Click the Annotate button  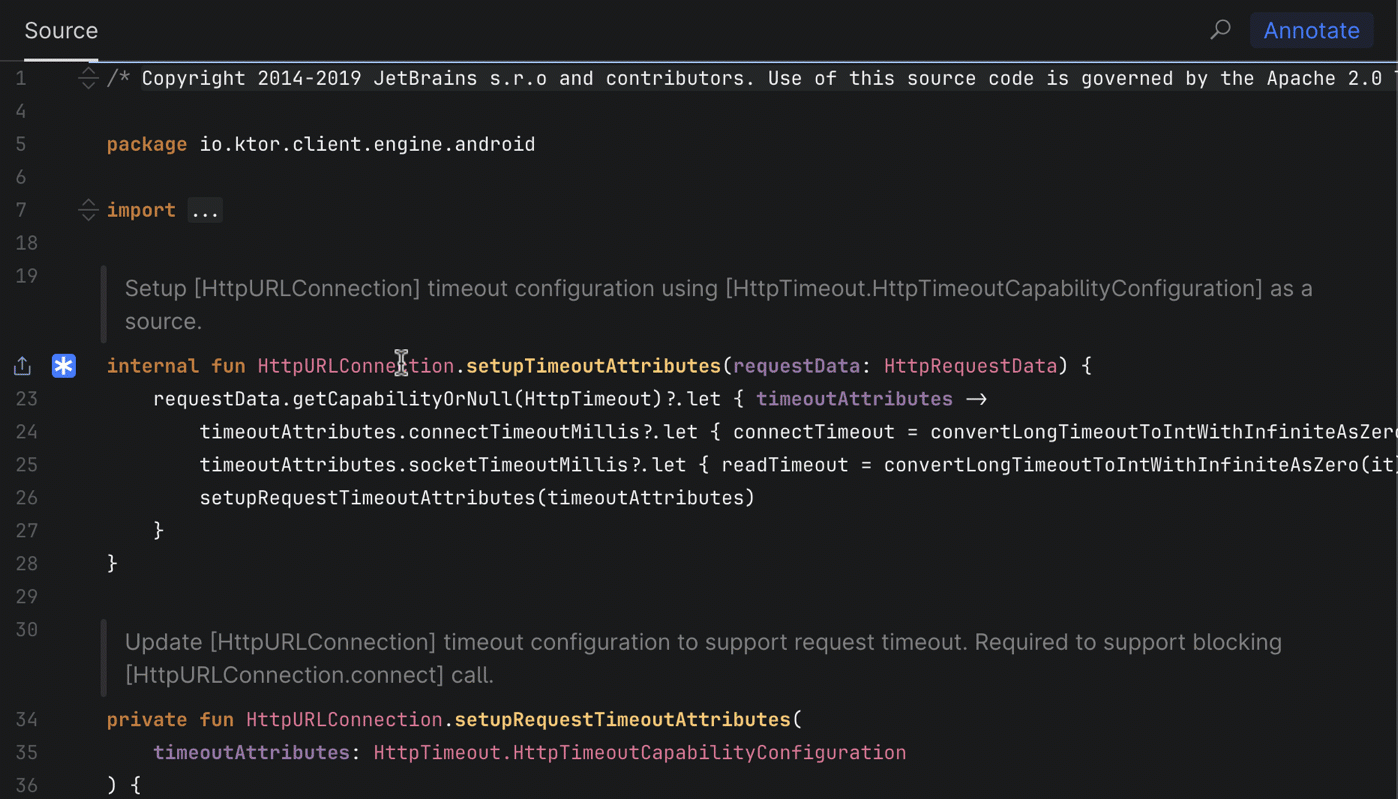(x=1311, y=31)
